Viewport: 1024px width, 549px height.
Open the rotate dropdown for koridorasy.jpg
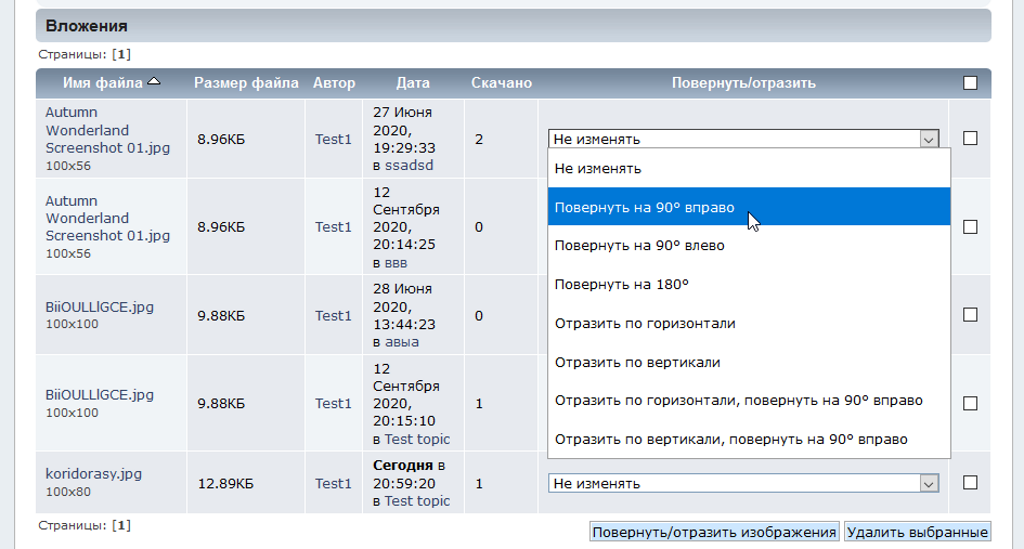[744, 483]
